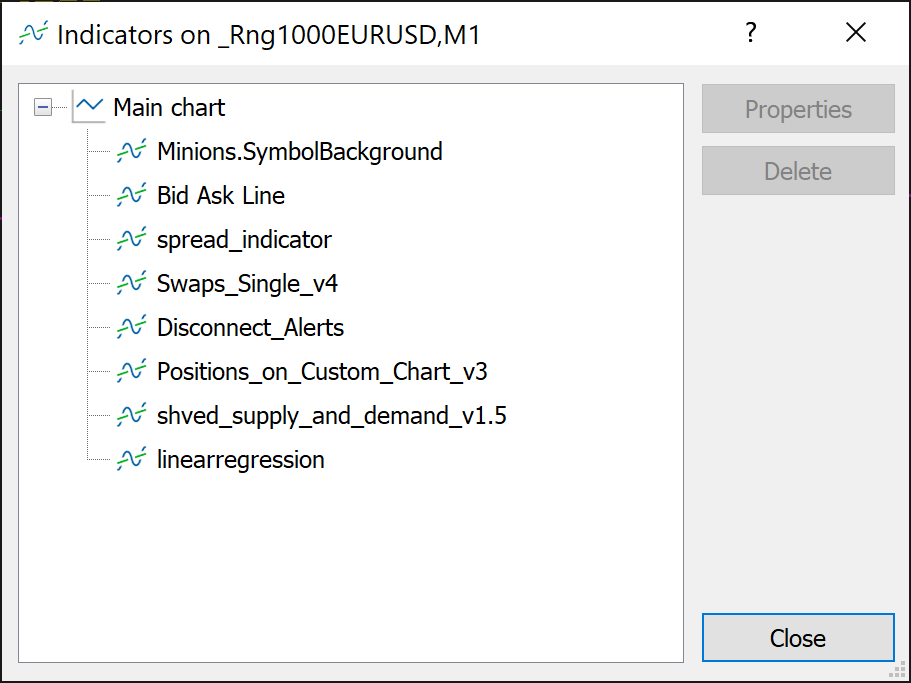Click the Positions_on_Custom_Chart_v3 icon
Image resolution: width=911 pixels, height=683 pixels.
131,372
